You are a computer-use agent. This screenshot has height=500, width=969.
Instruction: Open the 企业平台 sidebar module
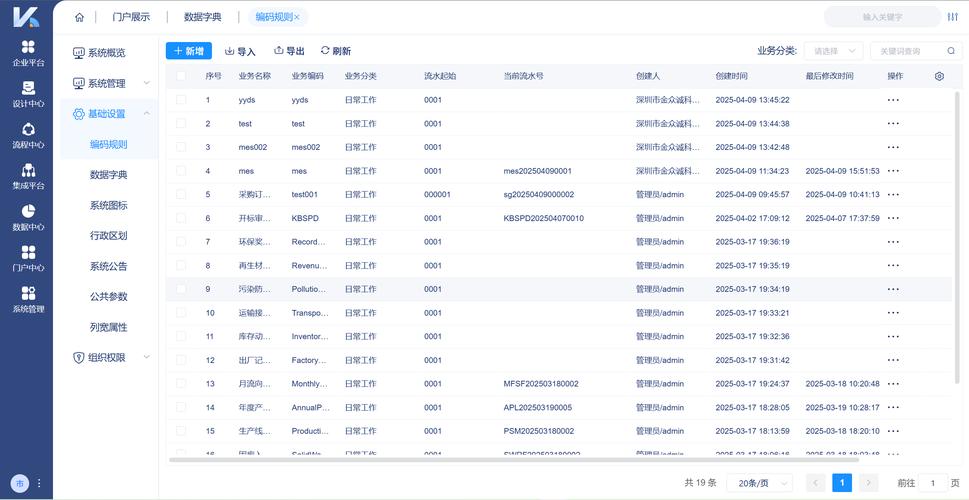[28, 53]
